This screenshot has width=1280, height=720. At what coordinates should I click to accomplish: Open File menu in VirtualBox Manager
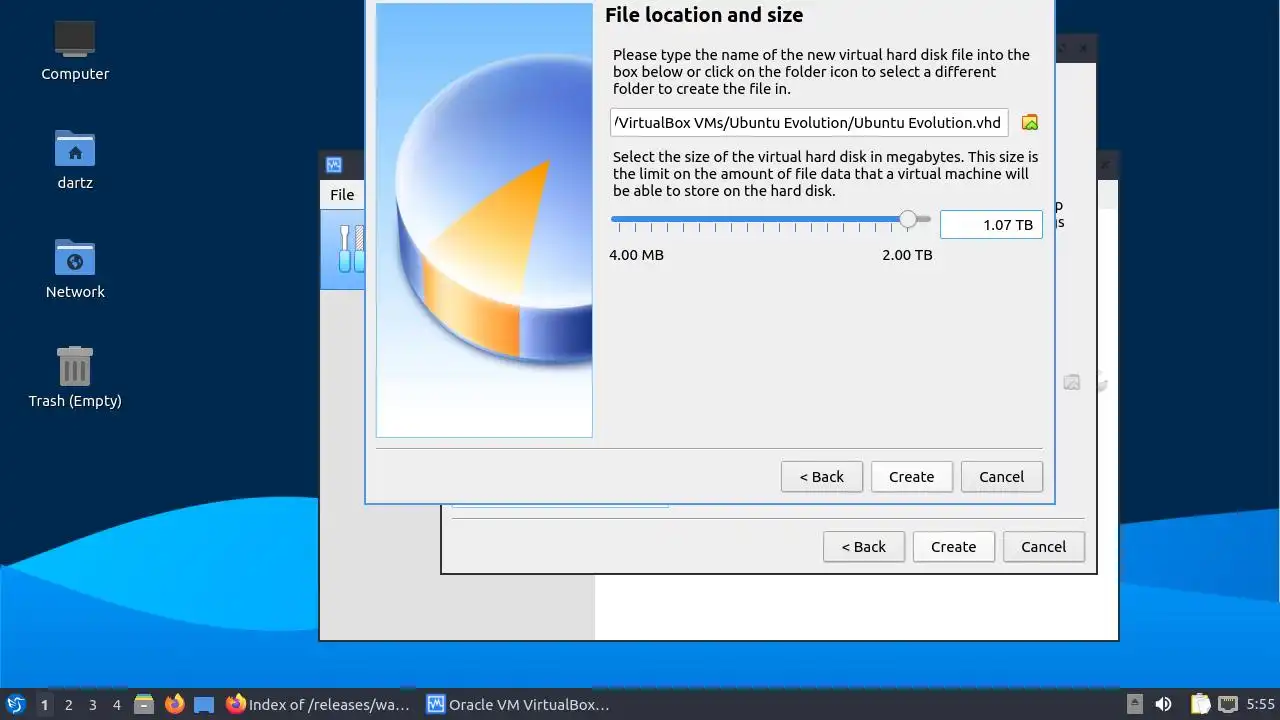[342, 195]
